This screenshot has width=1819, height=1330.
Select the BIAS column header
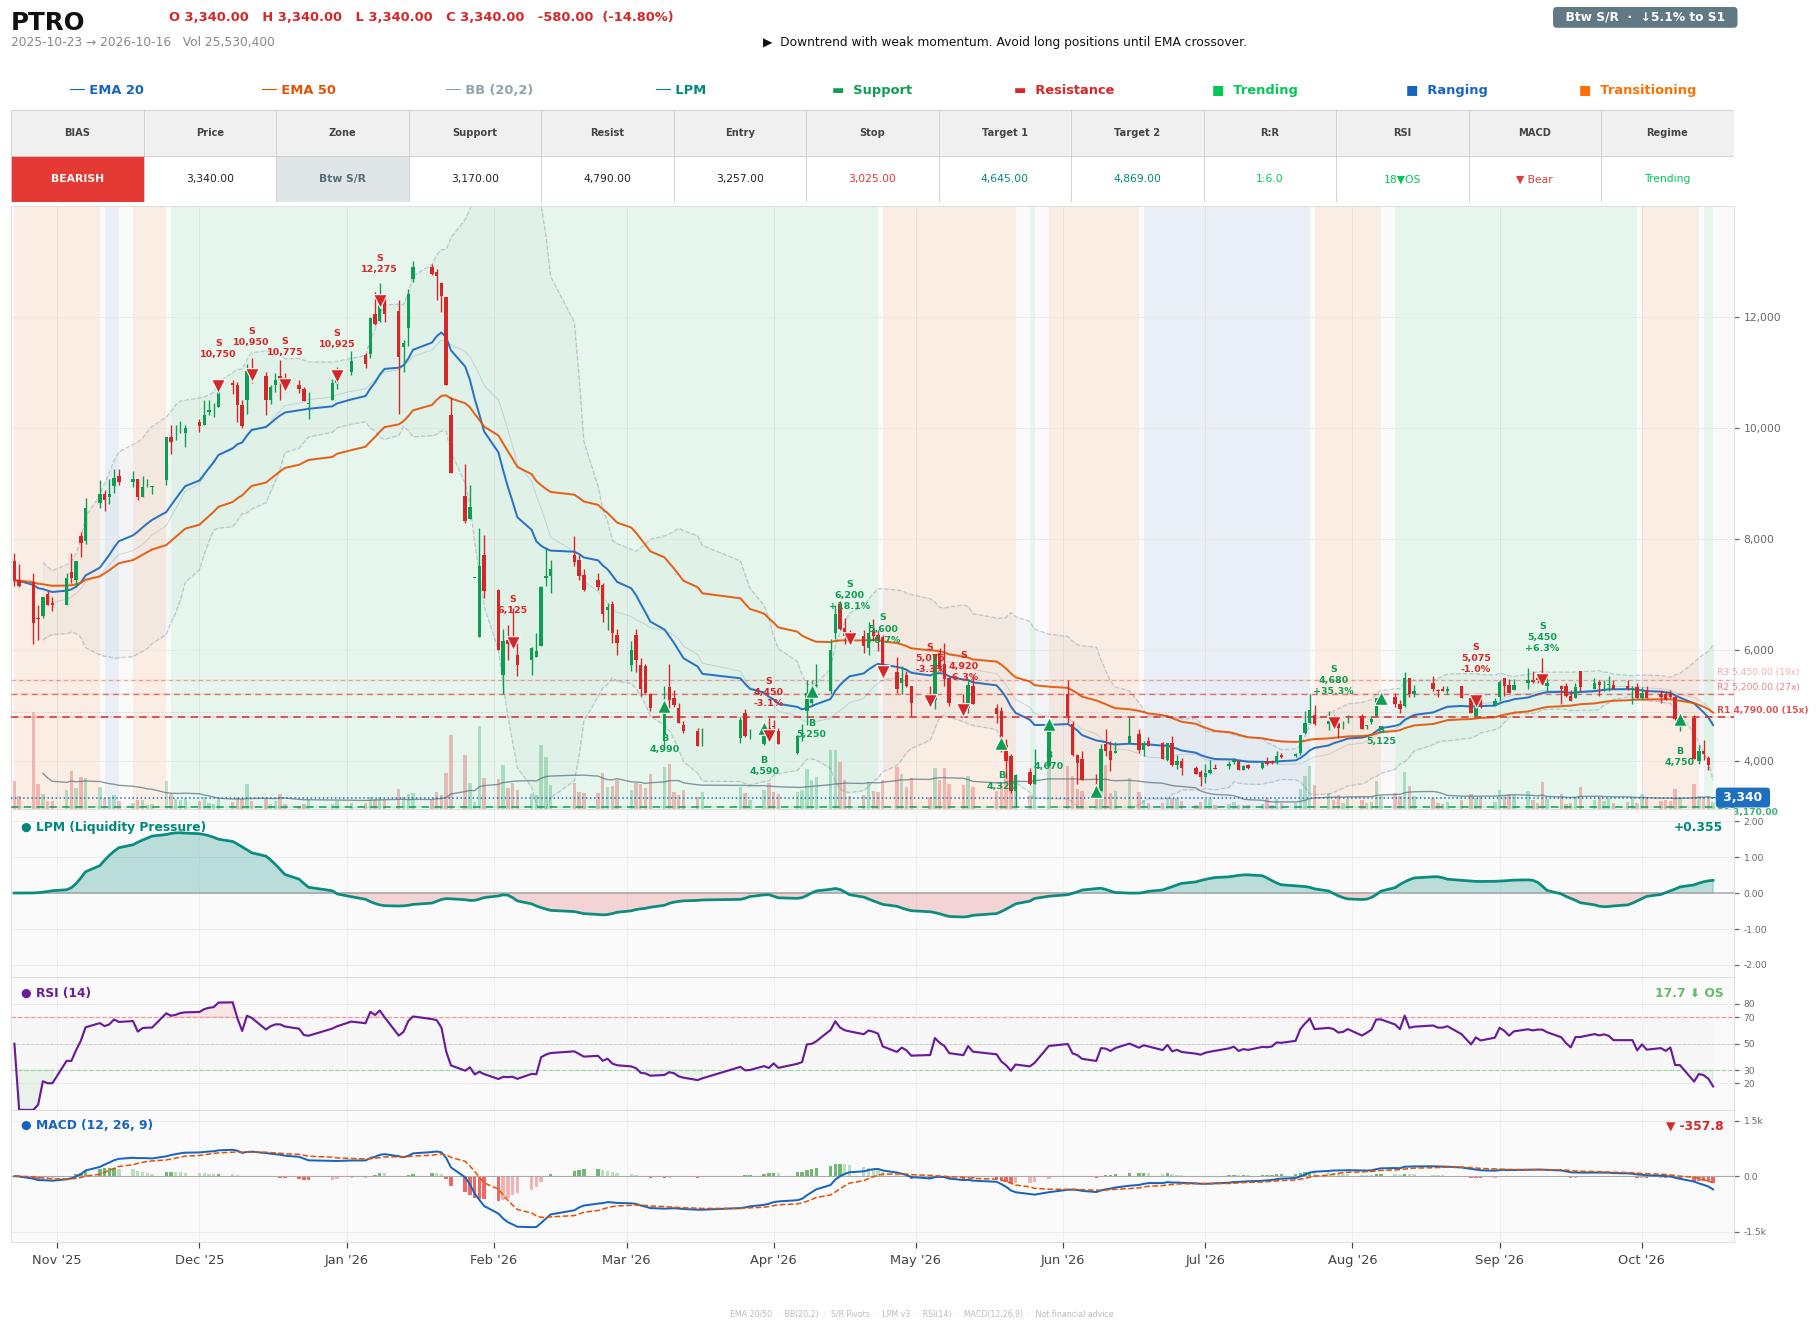(x=78, y=133)
